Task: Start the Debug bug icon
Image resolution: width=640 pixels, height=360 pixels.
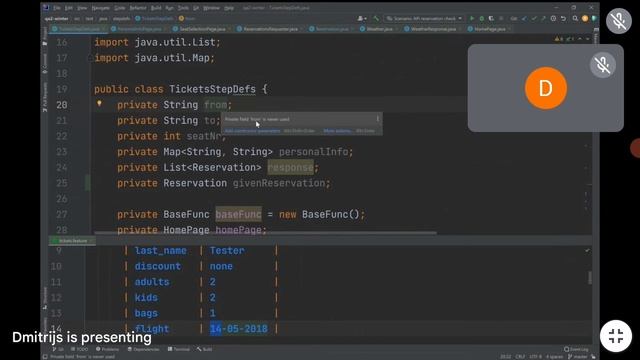Action: 482,18
